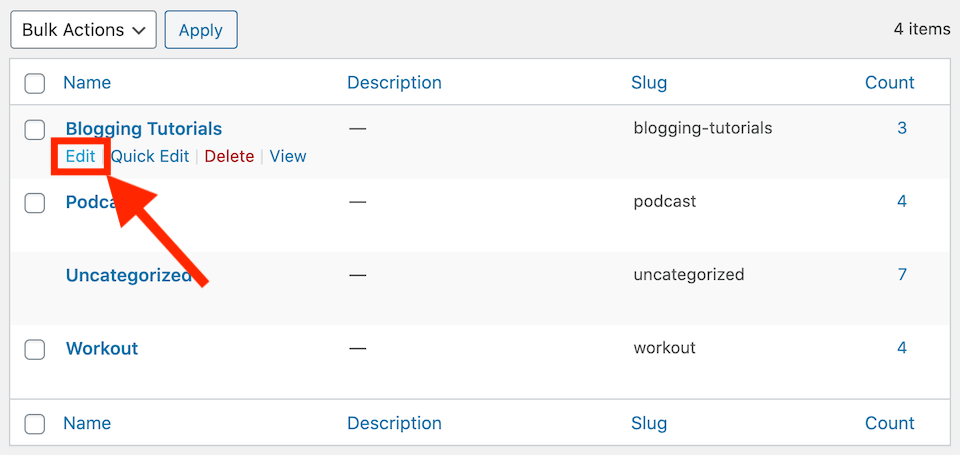Toggle the select-all checkbox in header
960x455 pixels.
(x=34, y=83)
